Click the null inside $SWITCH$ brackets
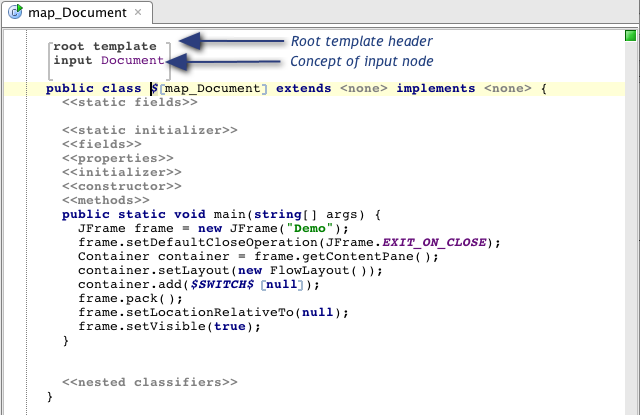 point(282,284)
